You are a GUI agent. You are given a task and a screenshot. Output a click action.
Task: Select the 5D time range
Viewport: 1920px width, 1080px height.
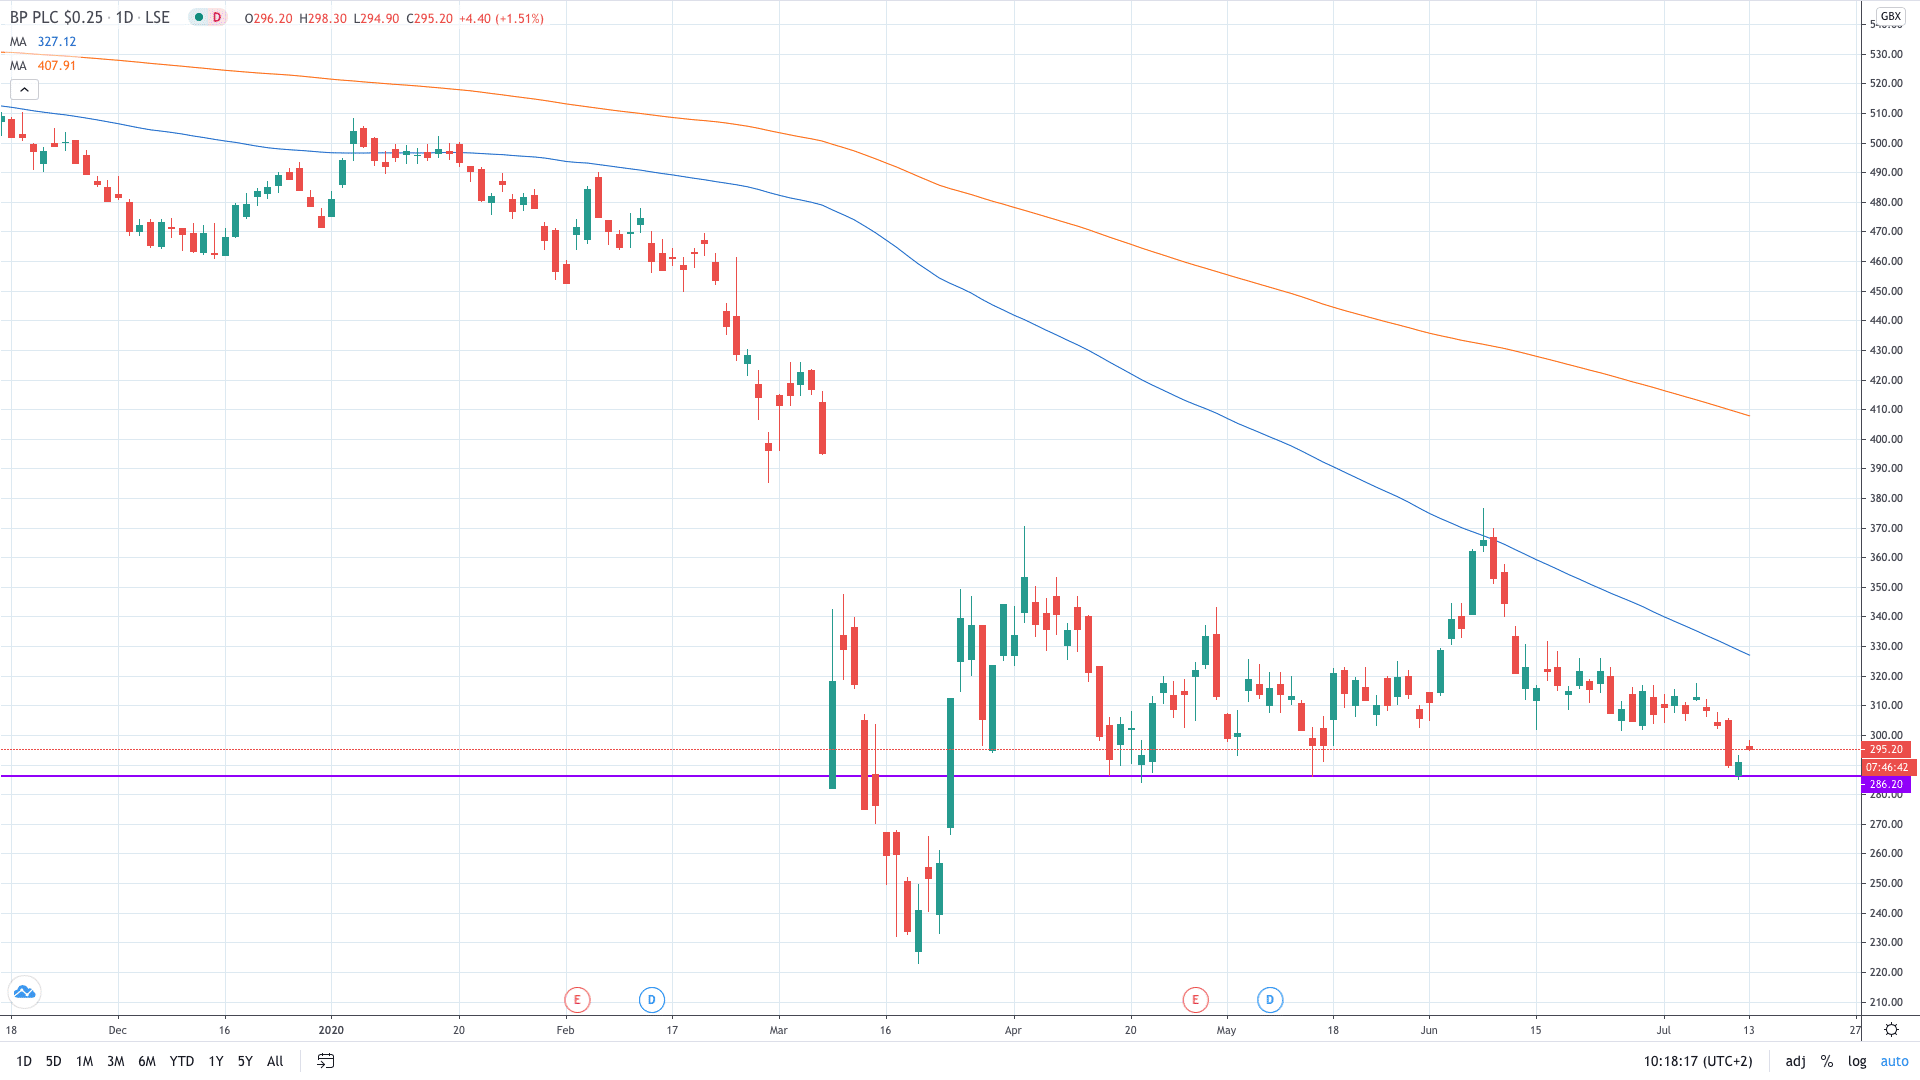coord(54,1061)
